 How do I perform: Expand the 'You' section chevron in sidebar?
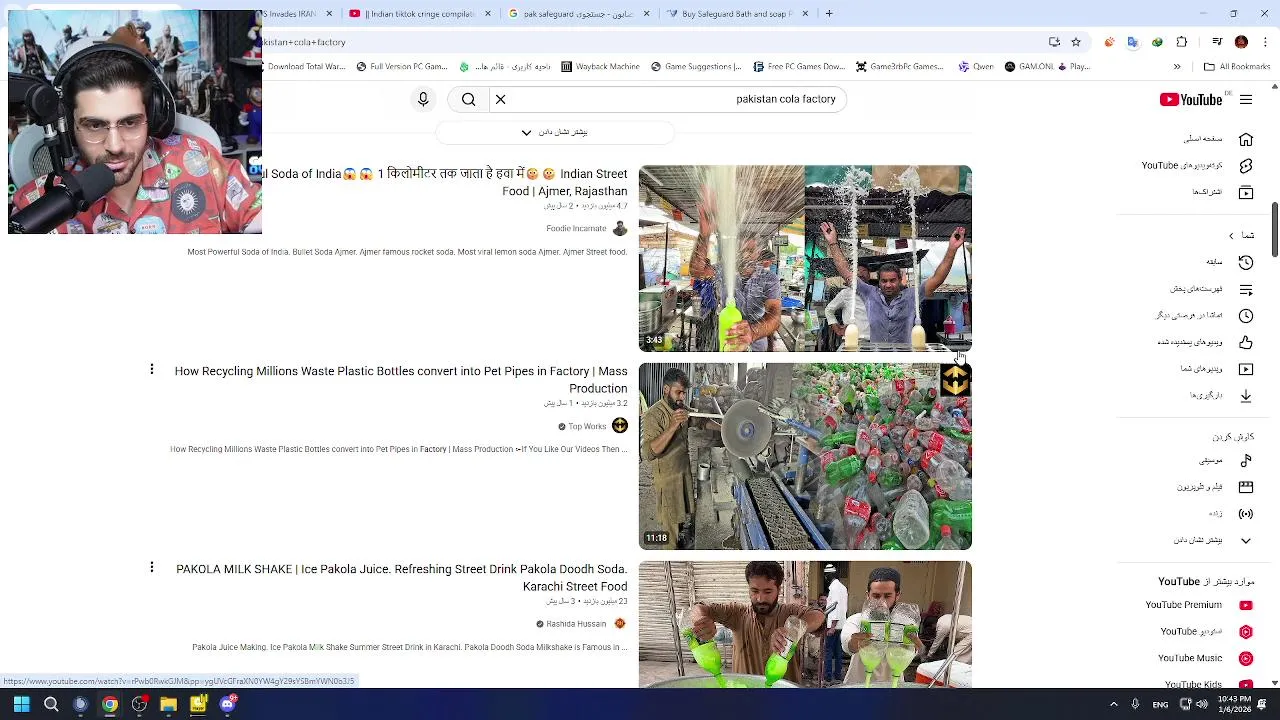pyautogui.click(x=1232, y=236)
